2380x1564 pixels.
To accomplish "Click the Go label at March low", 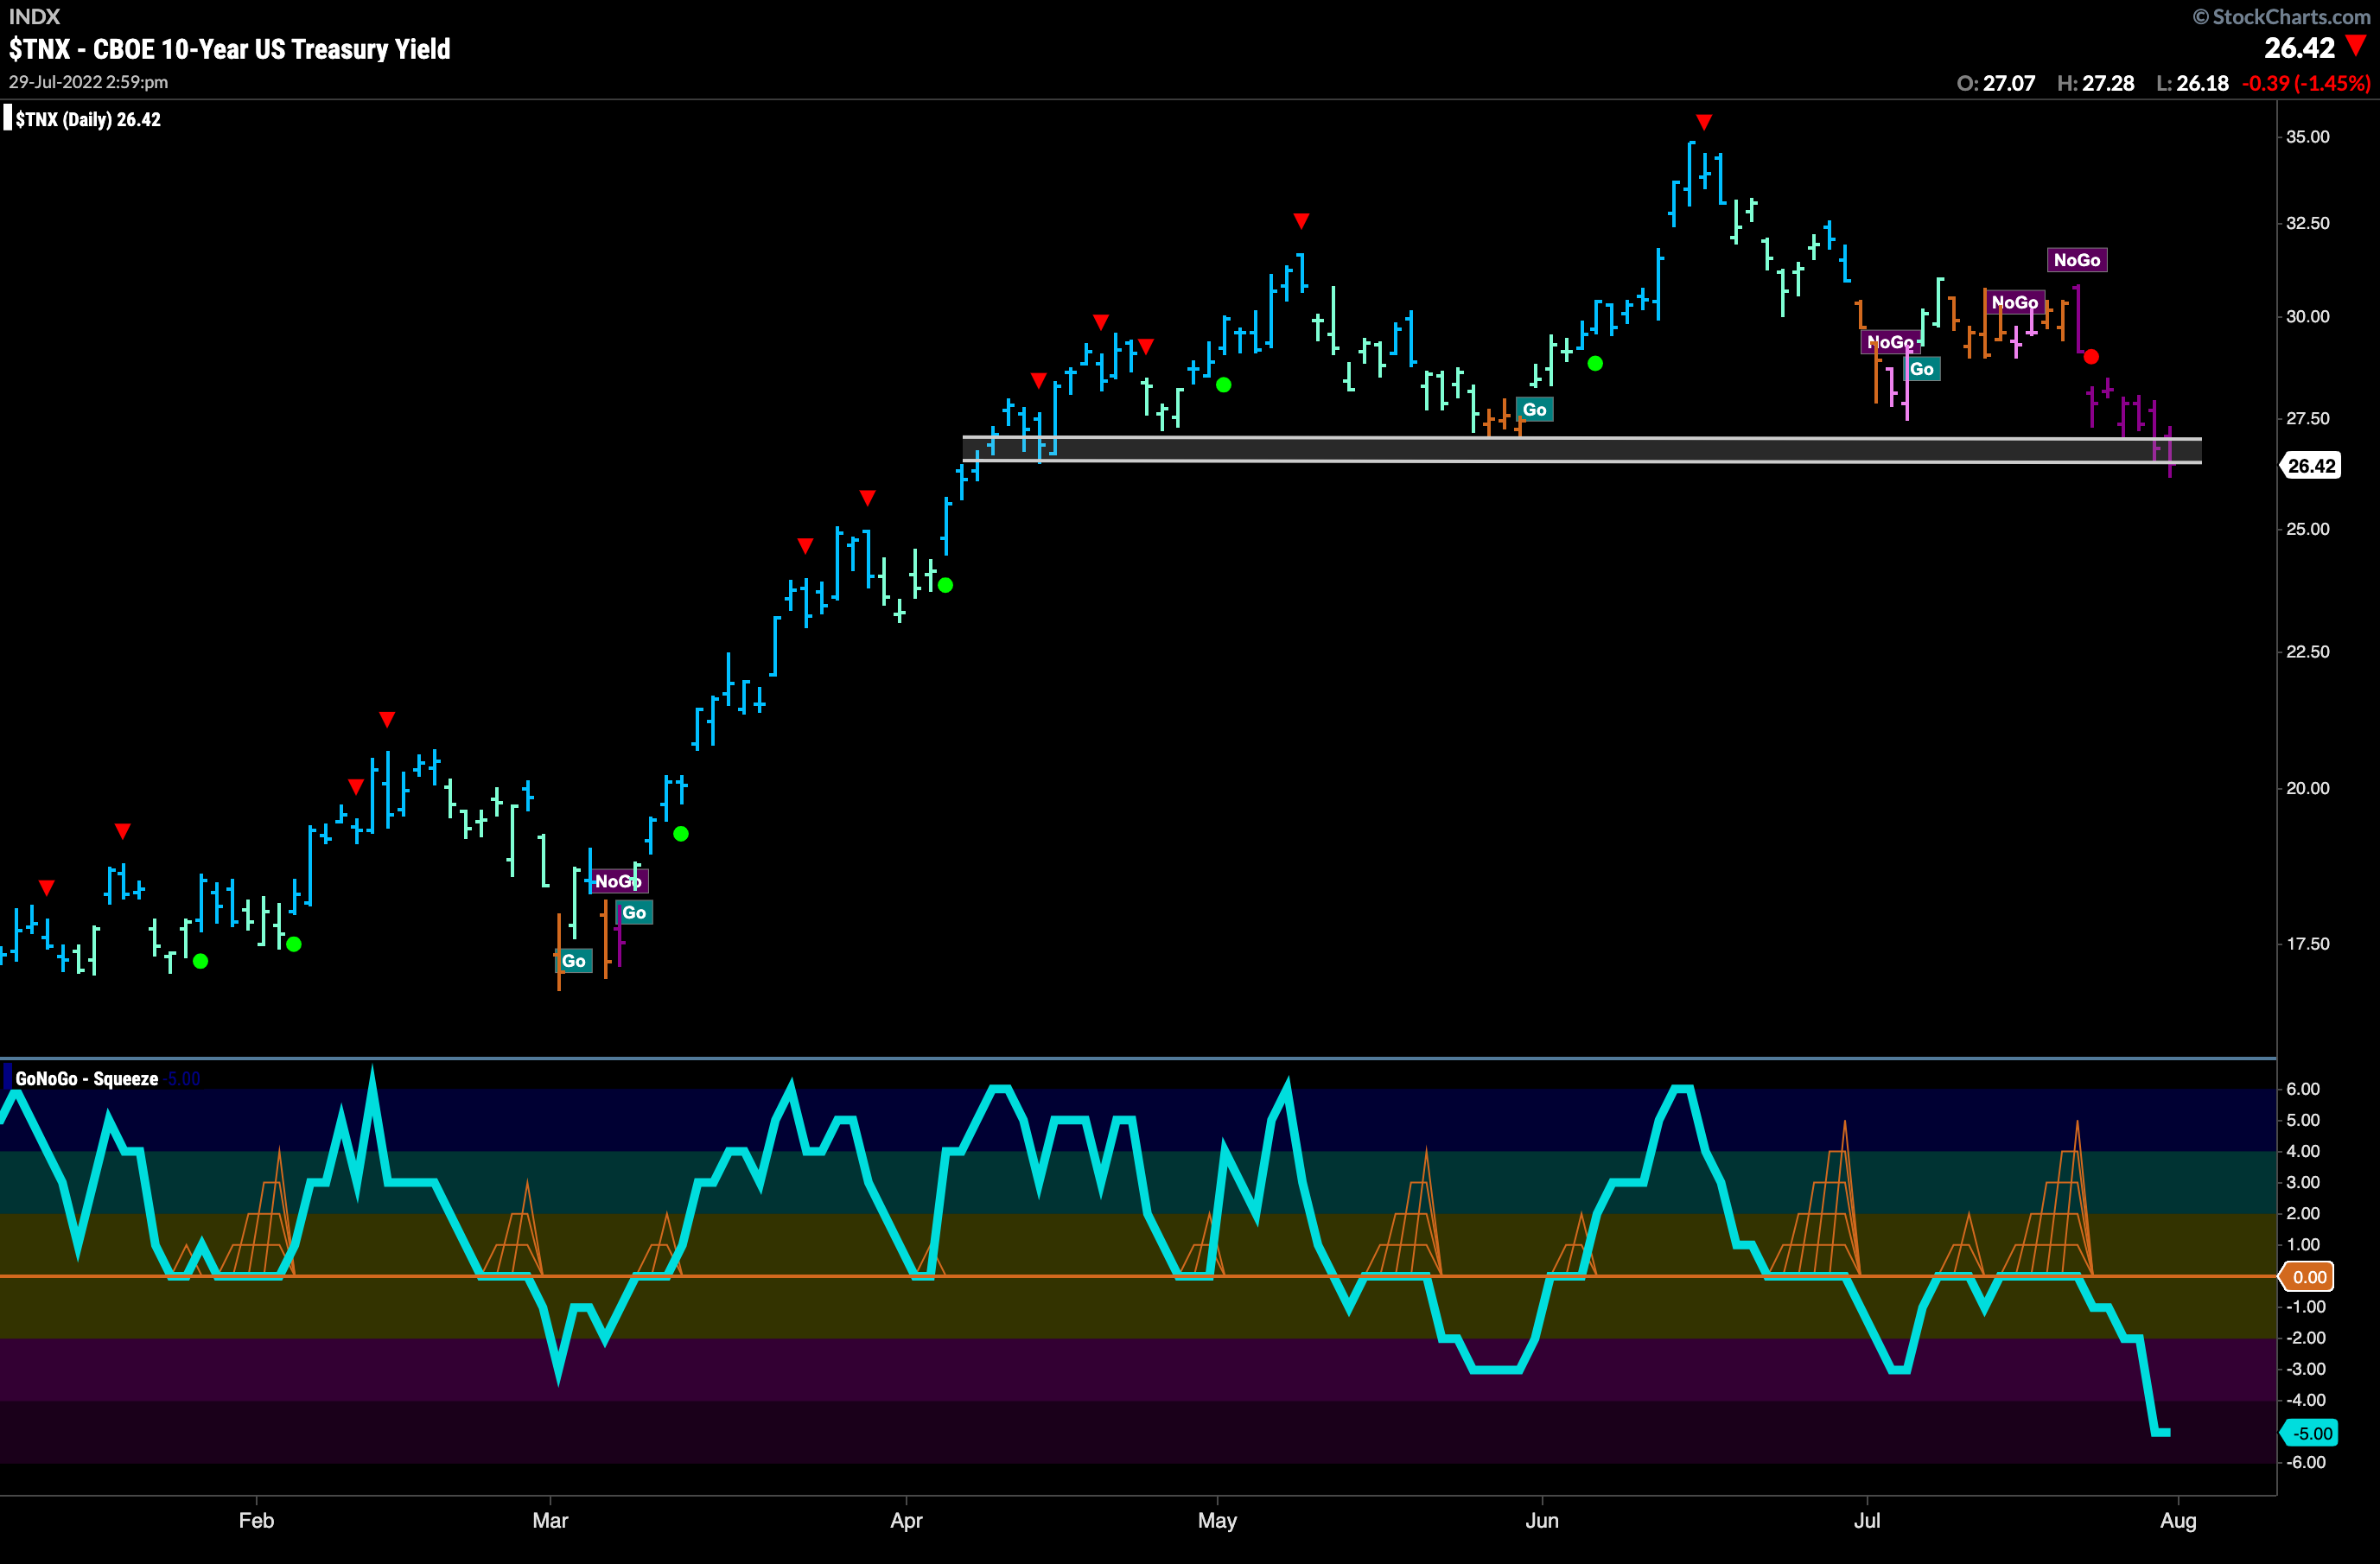I will (573, 961).
